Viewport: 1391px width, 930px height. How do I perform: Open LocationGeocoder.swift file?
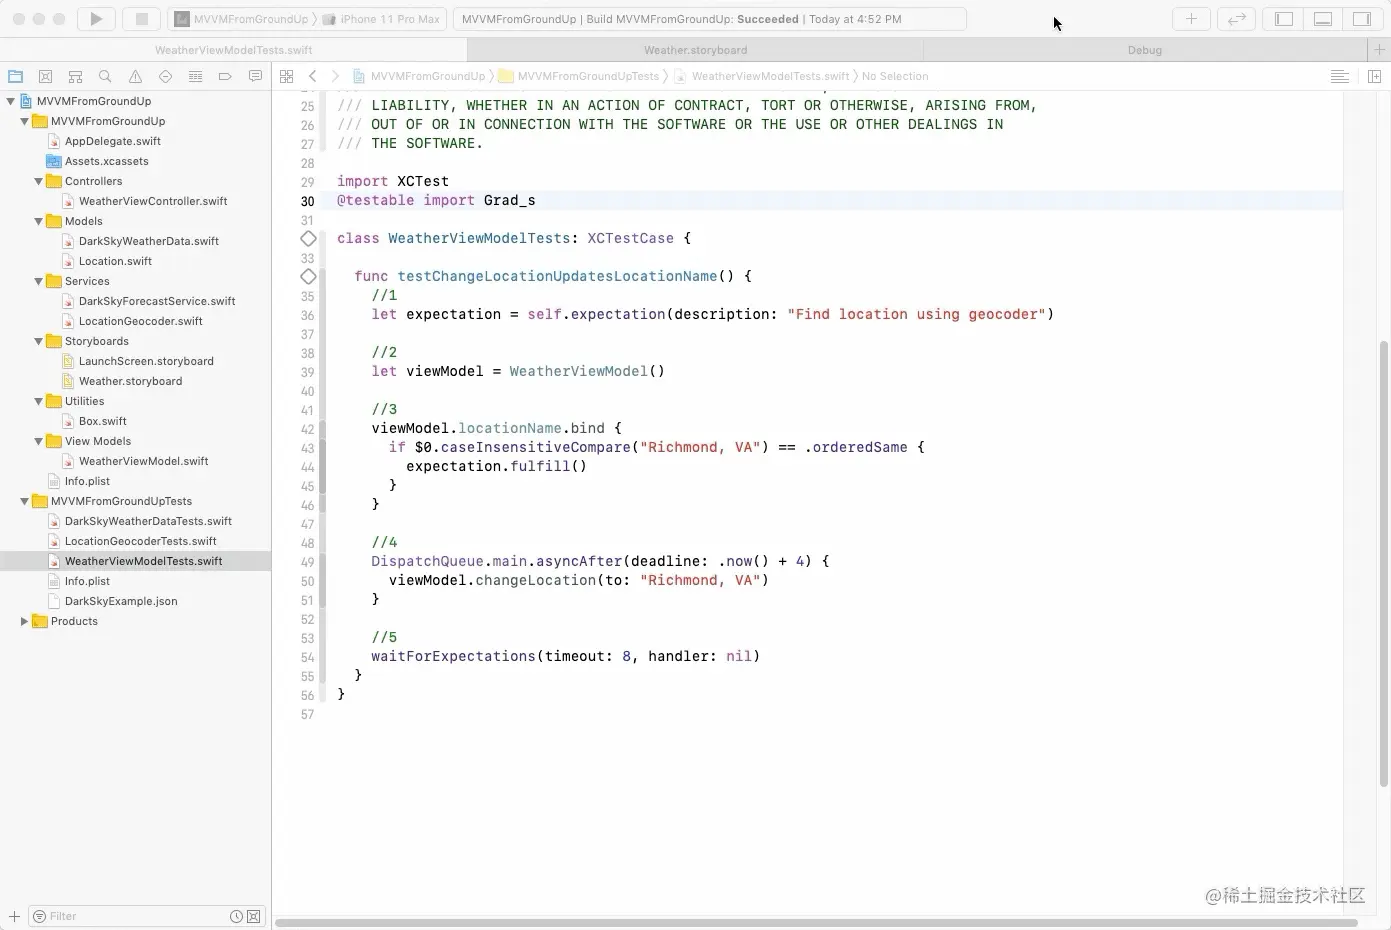pyautogui.click(x=141, y=321)
